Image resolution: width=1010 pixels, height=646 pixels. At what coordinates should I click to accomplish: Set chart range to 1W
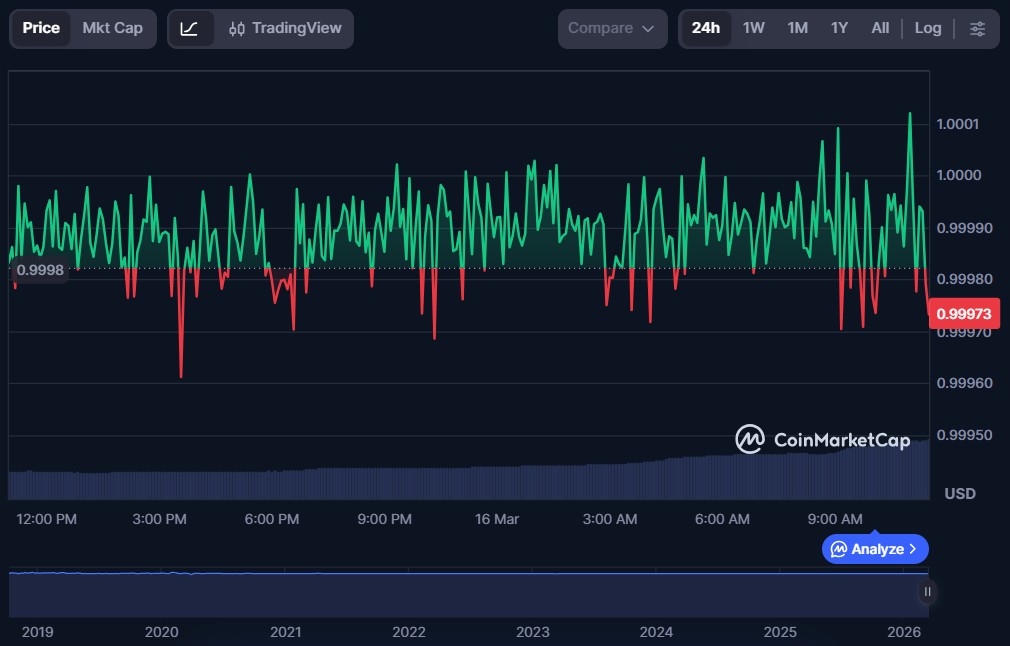click(x=753, y=28)
